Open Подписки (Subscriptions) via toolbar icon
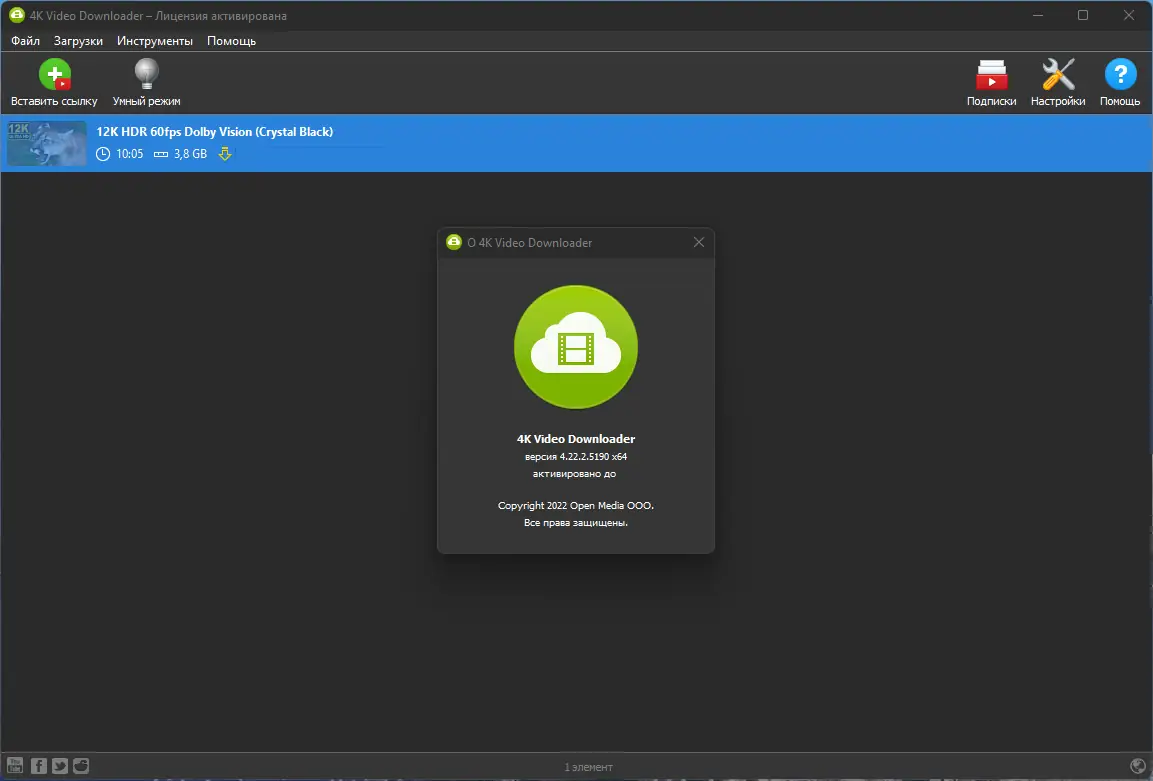This screenshot has height=781, width=1153. coord(991,74)
